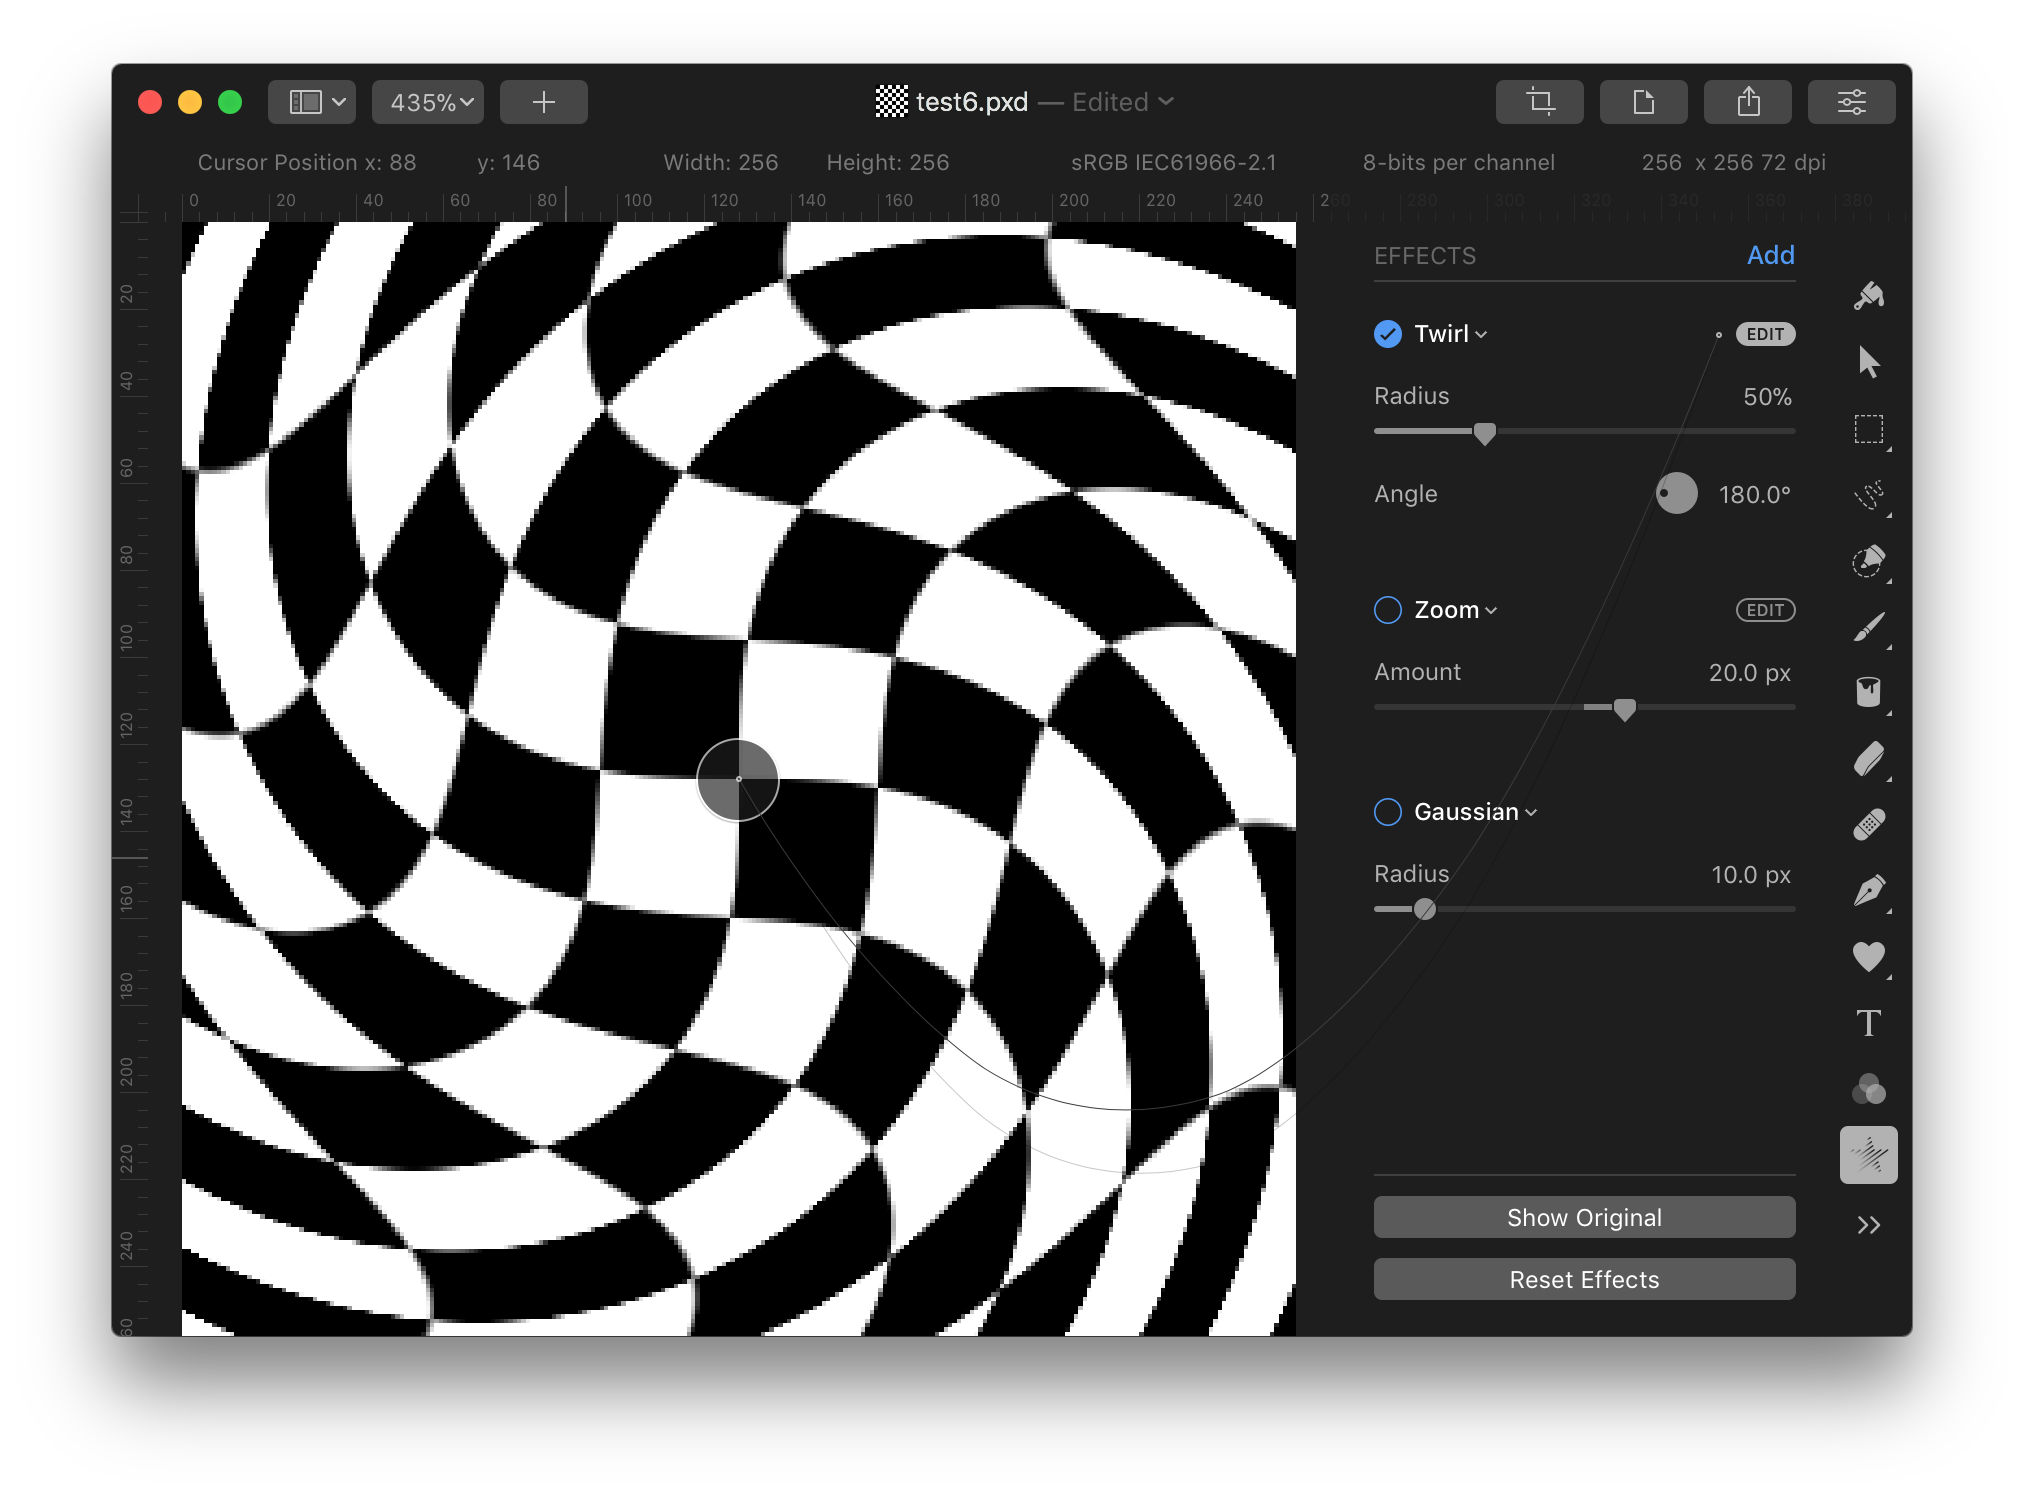The width and height of the screenshot is (2024, 1496).
Task: Click the Zoom Amount slider handle
Action: pyautogui.click(x=1625, y=709)
